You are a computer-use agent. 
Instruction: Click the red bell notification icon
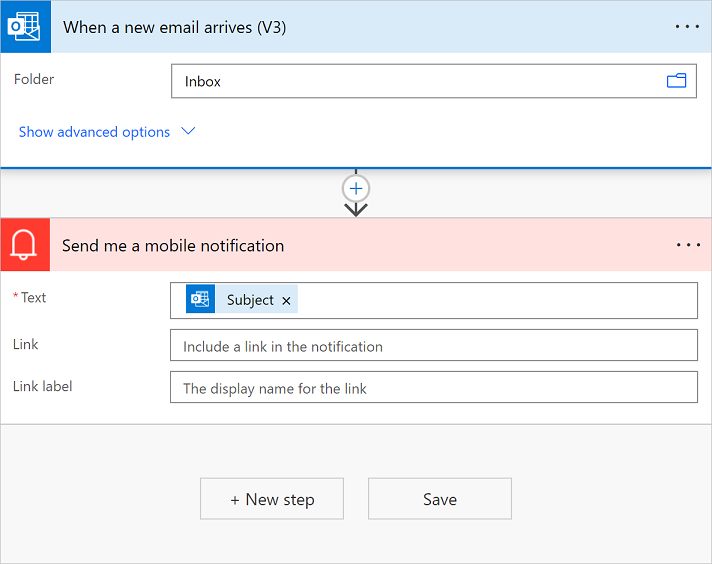24,246
